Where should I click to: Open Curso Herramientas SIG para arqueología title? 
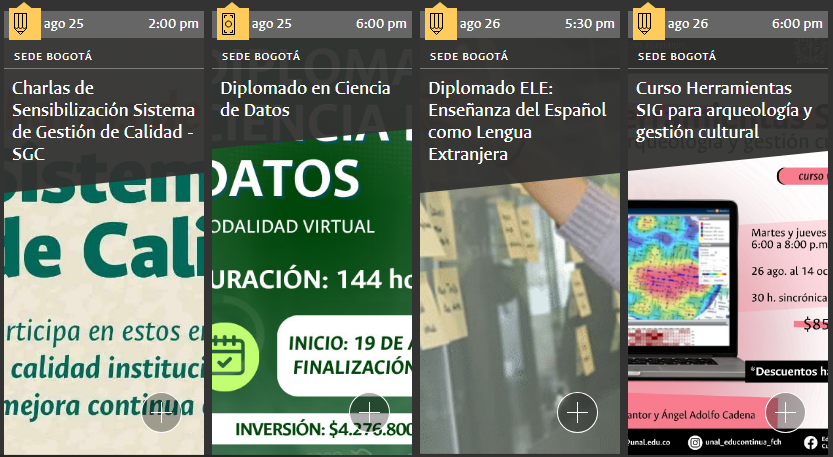(724, 109)
